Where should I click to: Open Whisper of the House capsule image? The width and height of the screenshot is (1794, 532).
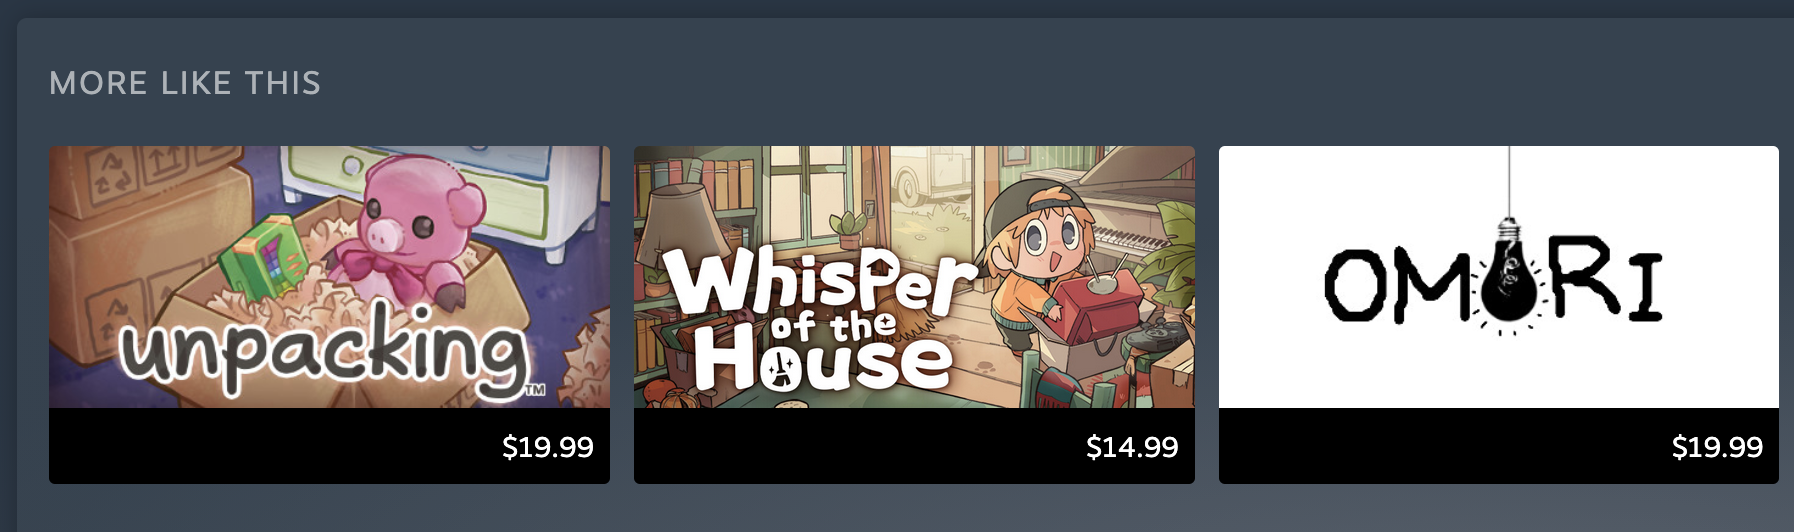click(914, 277)
